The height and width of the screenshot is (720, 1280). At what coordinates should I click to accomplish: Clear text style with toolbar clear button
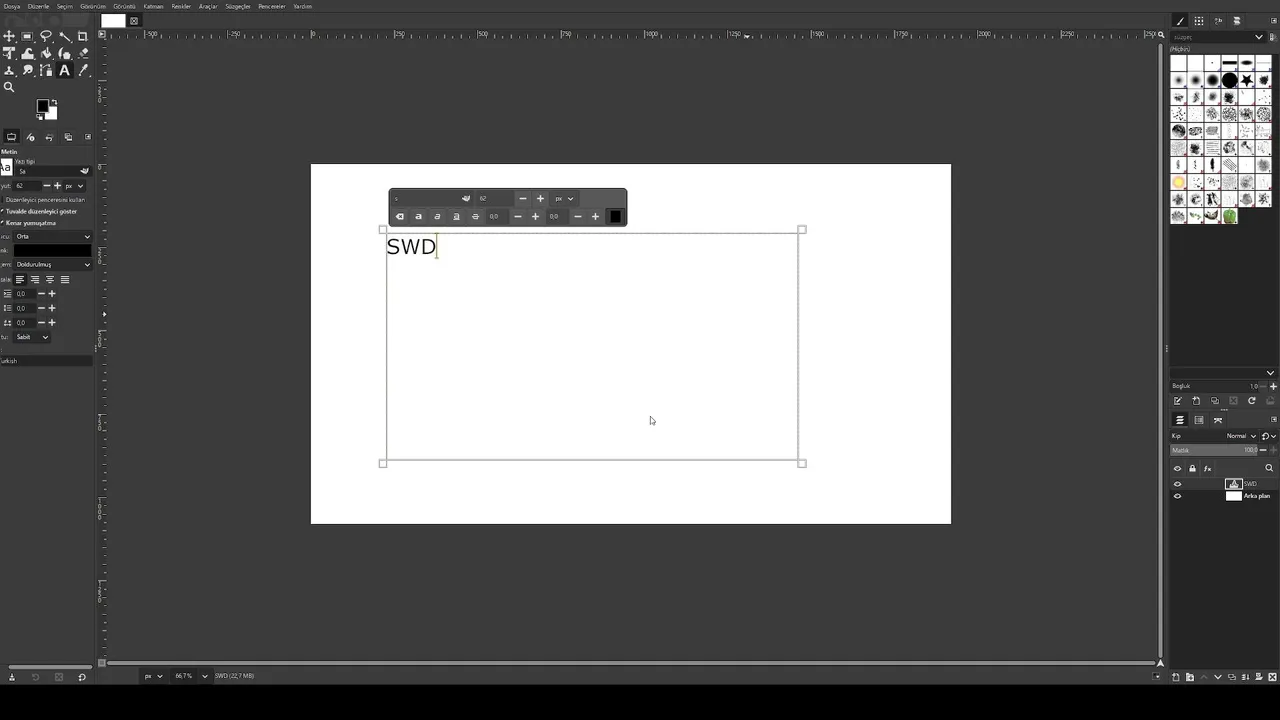point(399,216)
